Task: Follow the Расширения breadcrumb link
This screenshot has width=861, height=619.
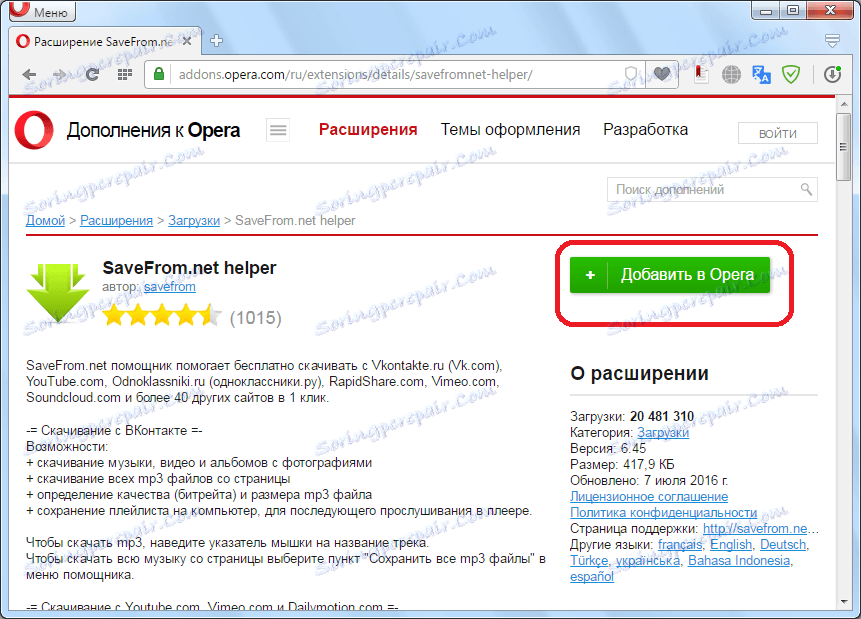Action: [116, 221]
